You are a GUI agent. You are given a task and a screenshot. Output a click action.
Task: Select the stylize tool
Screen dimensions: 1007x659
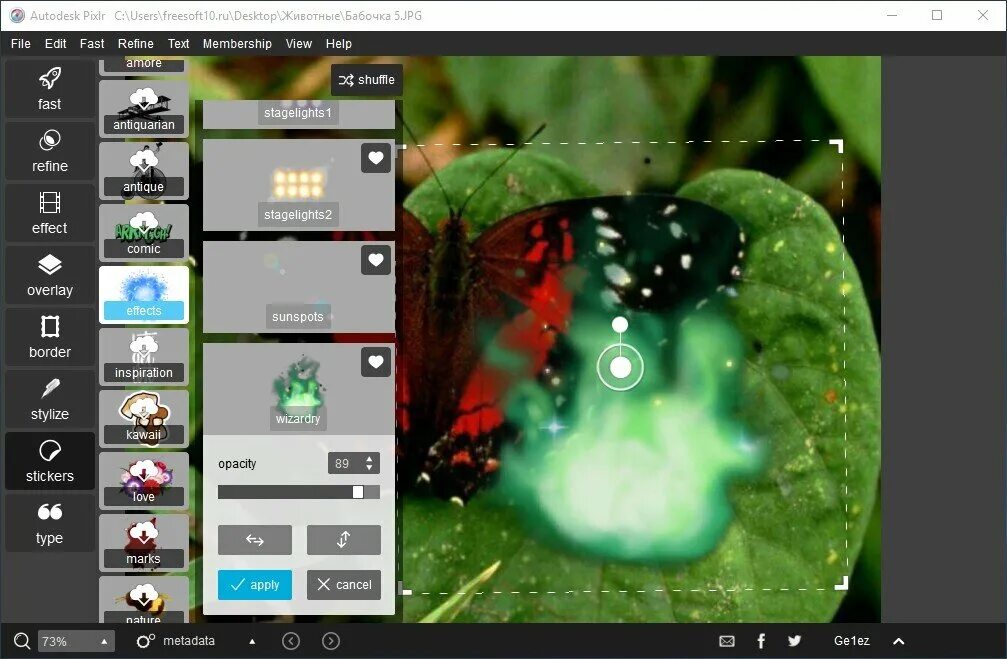pos(49,399)
